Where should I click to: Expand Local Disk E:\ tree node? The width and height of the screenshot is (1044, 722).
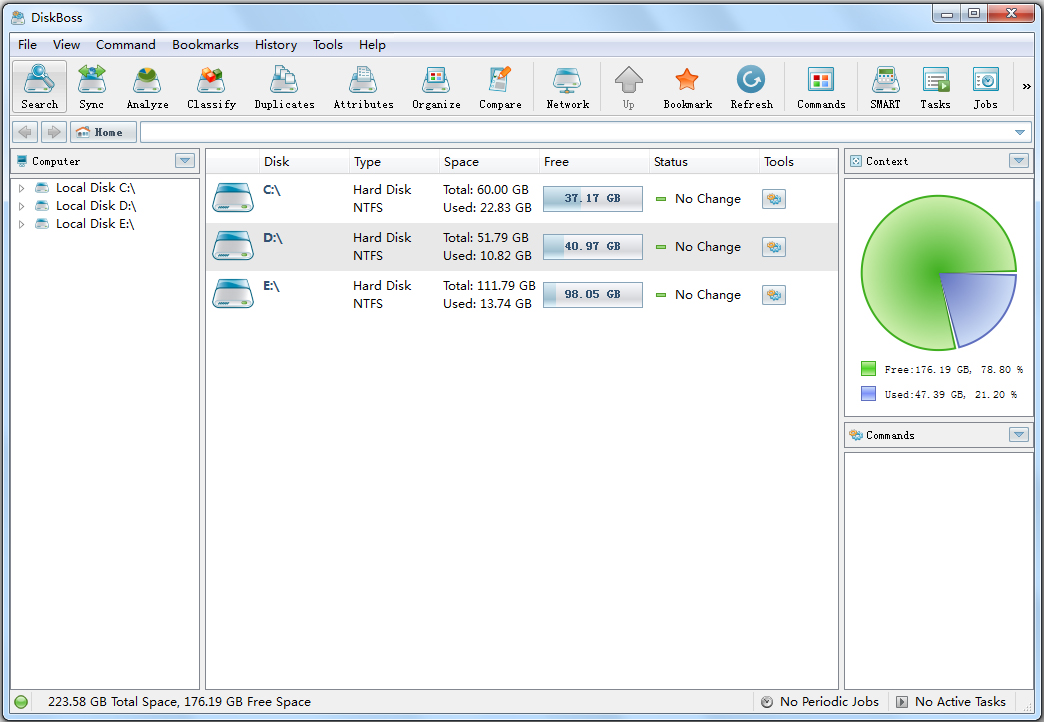coord(22,225)
